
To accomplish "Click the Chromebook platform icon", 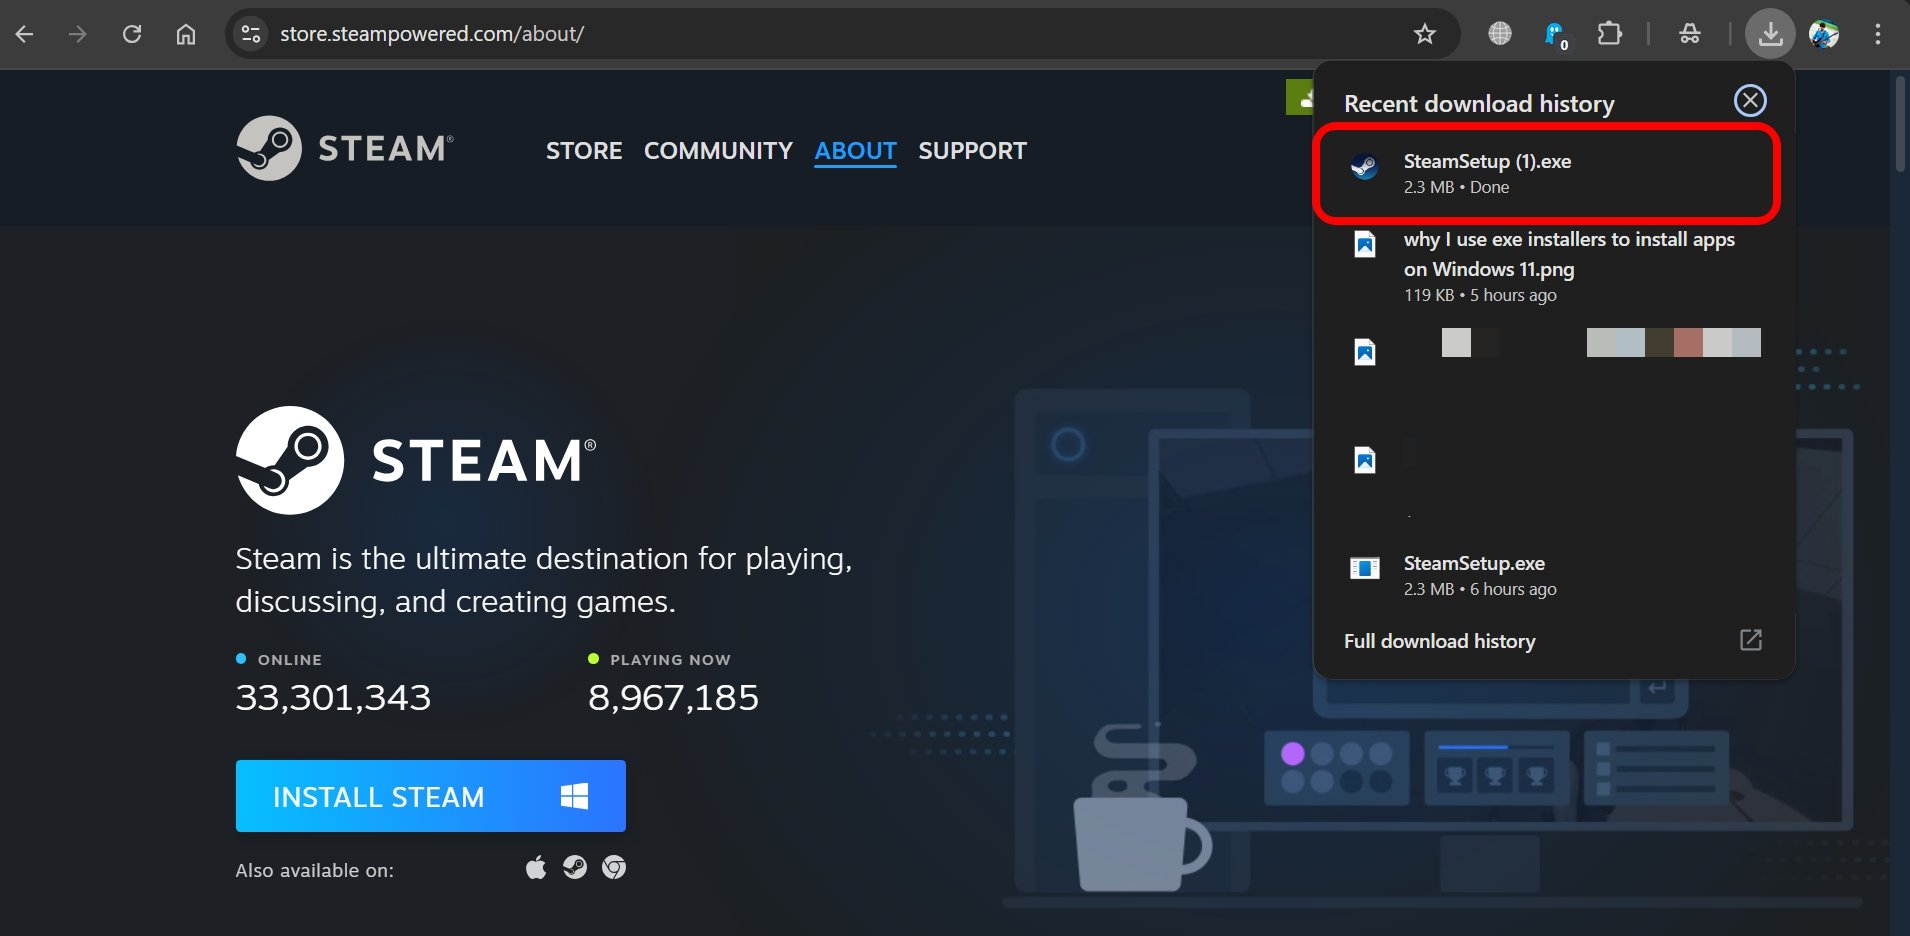I will pos(614,867).
